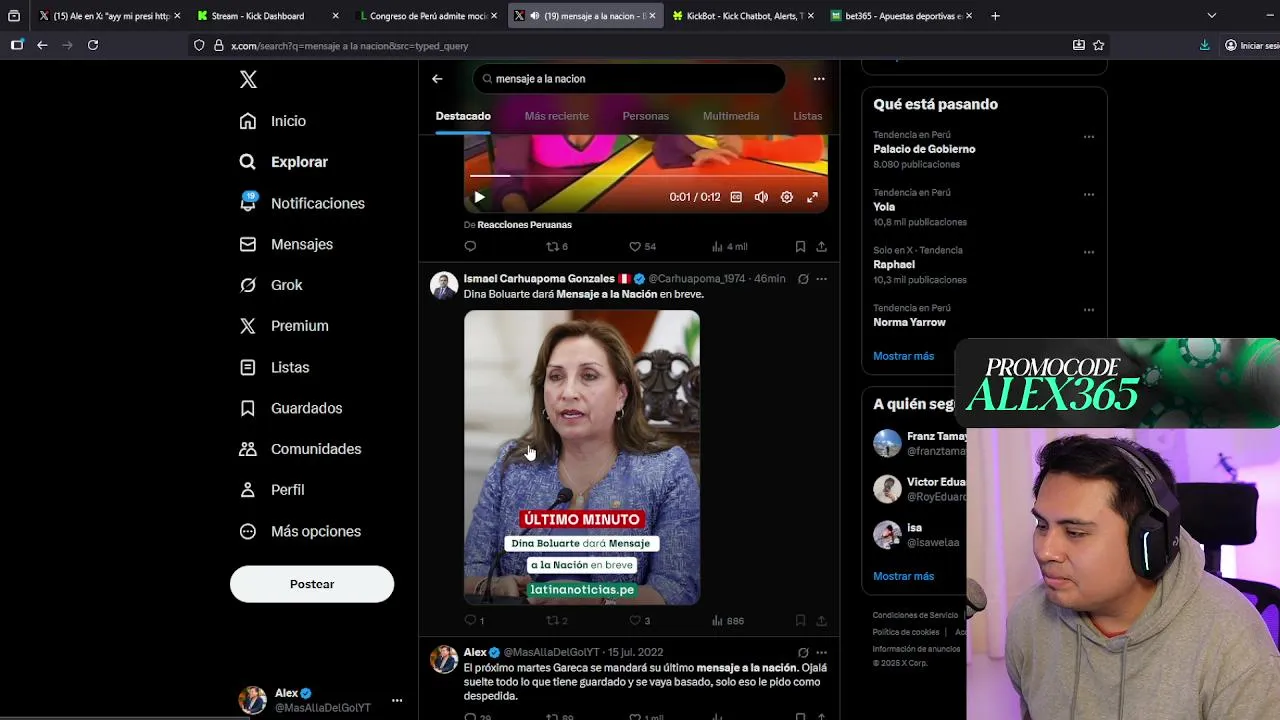Enter video fullscreen mode
The height and width of the screenshot is (720, 1280).
812,197
